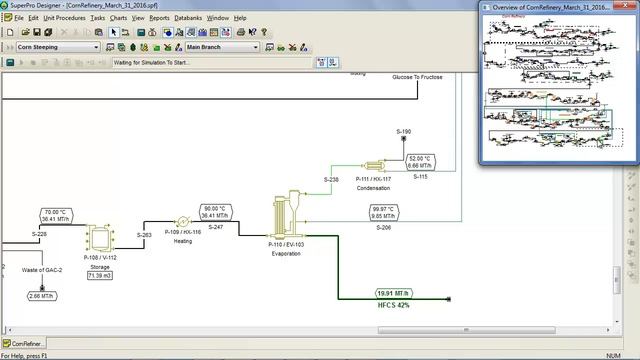The width and height of the screenshot is (640, 360).
Task: Click second icon after Corn Steeping dropdown
Action: pos(121,47)
